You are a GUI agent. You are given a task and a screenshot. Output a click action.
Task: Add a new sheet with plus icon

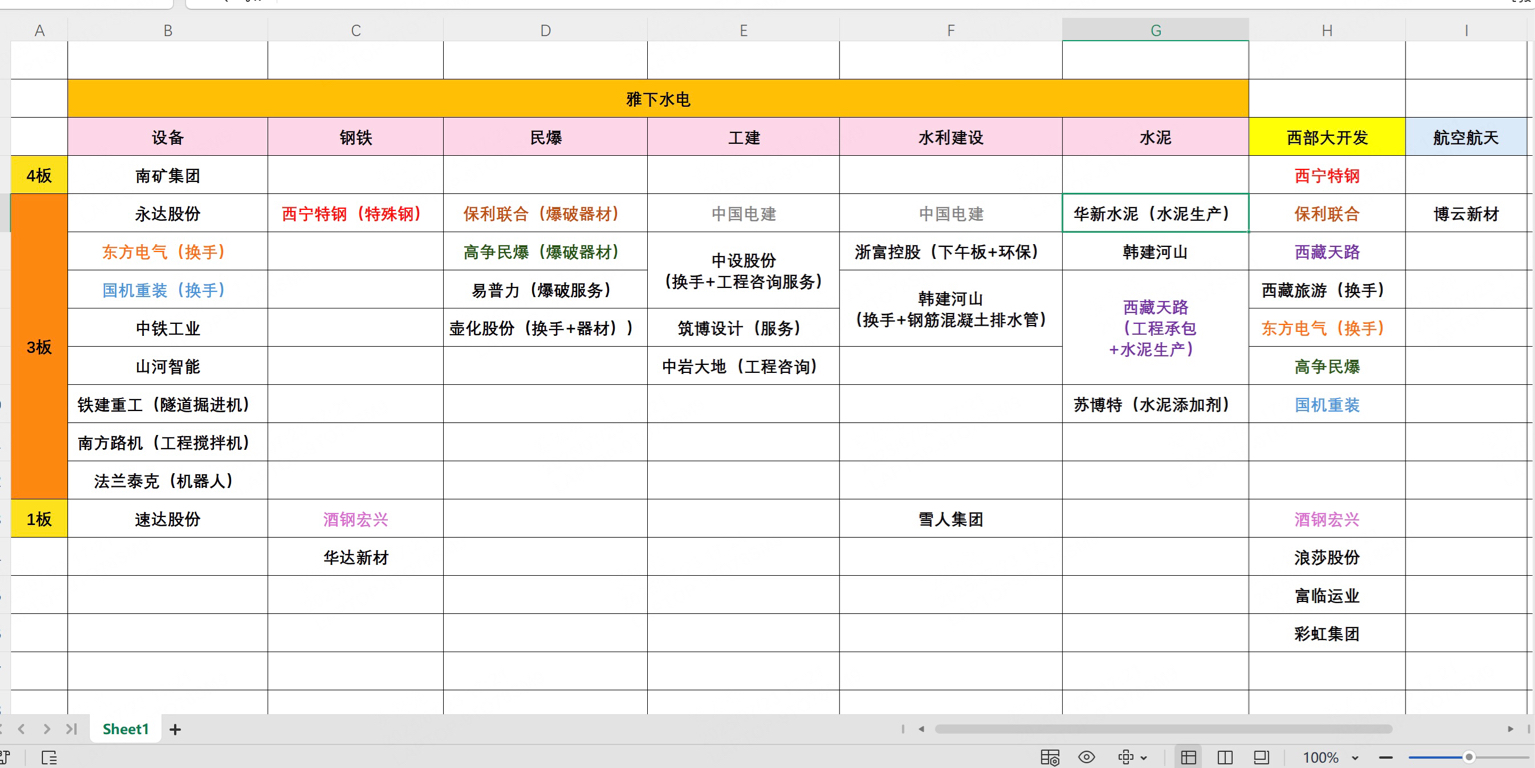(x=175, y=730)
